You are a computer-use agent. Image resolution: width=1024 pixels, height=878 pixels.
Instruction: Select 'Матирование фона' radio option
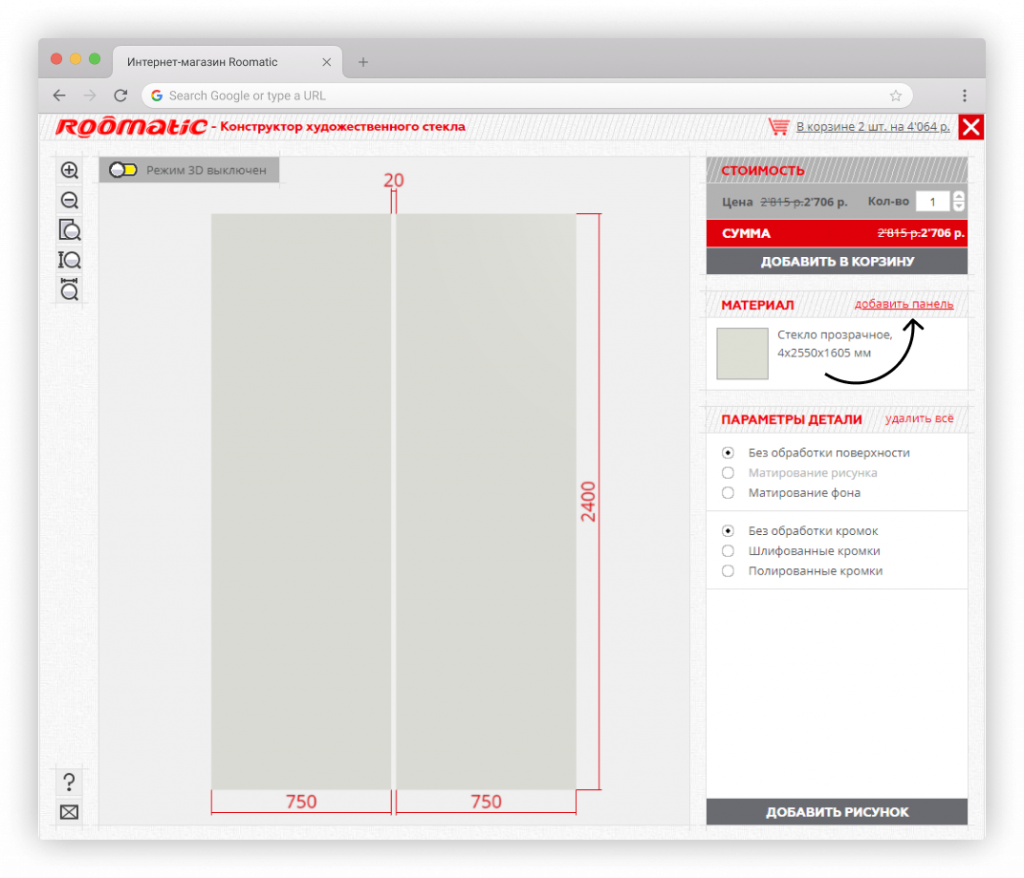click(728, 493)
